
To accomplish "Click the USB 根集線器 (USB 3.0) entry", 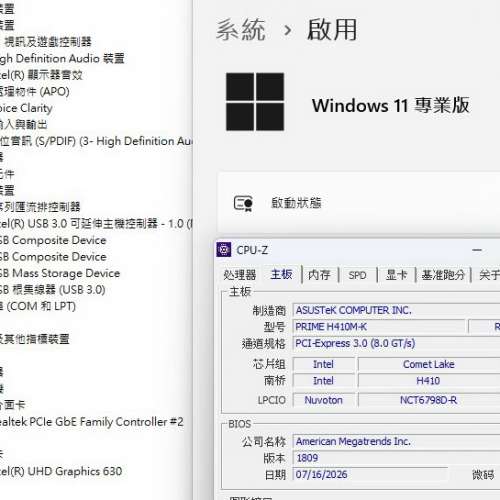I will (53, 290).
